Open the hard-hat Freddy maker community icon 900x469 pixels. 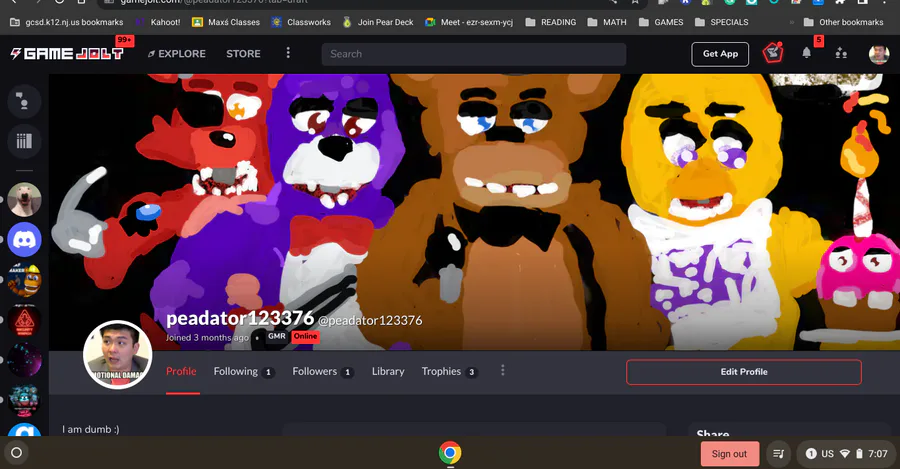coord(24,280)
